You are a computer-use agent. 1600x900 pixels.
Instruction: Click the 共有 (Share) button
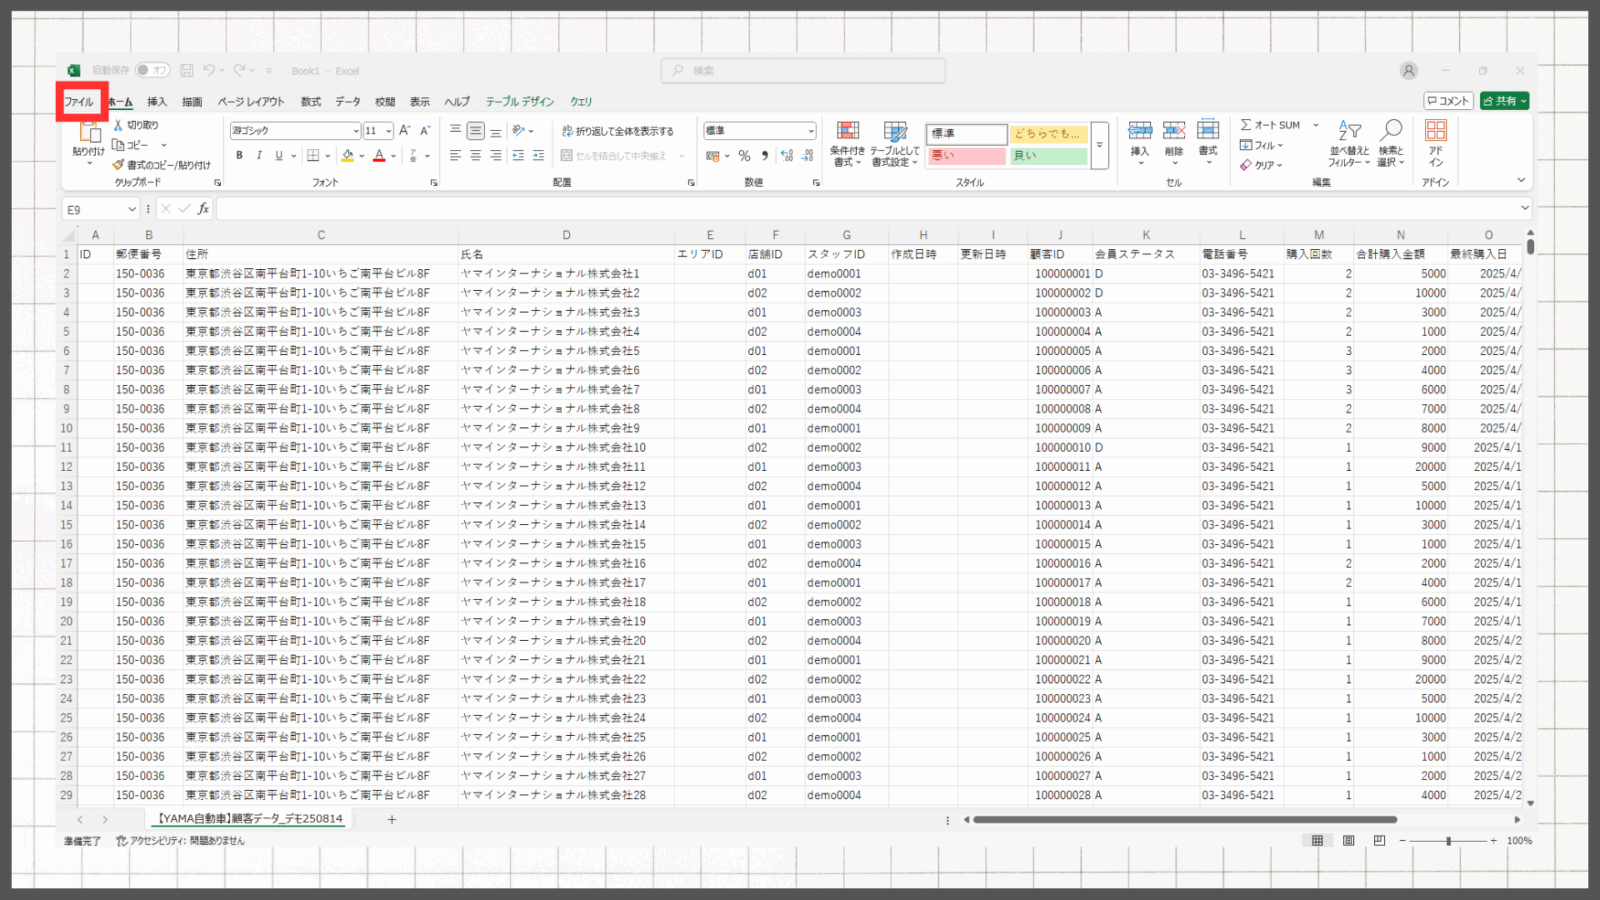click(x=1504, y=101)
